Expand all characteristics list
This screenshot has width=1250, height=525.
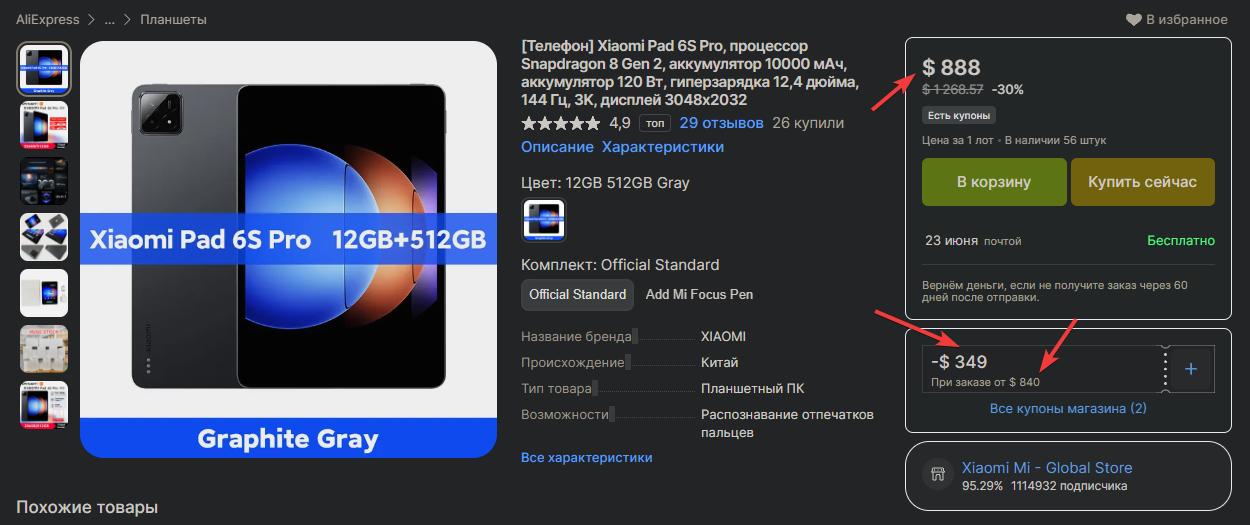click(x=586, y=457)
